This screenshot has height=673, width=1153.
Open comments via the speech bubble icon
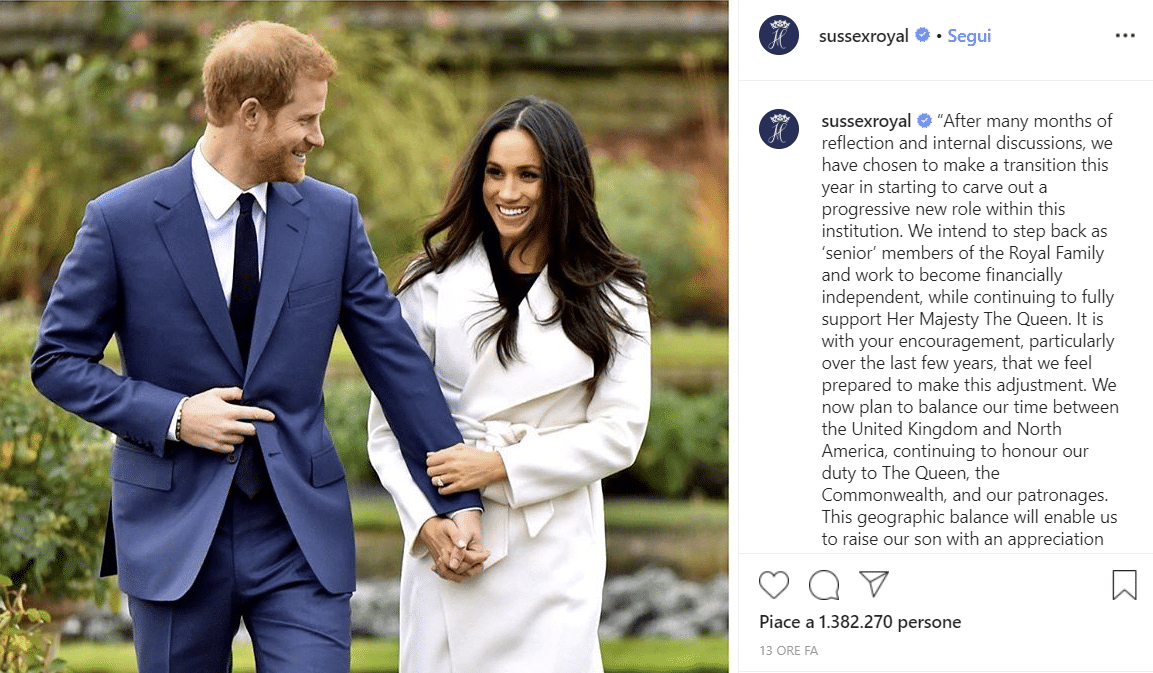[824, 585]
